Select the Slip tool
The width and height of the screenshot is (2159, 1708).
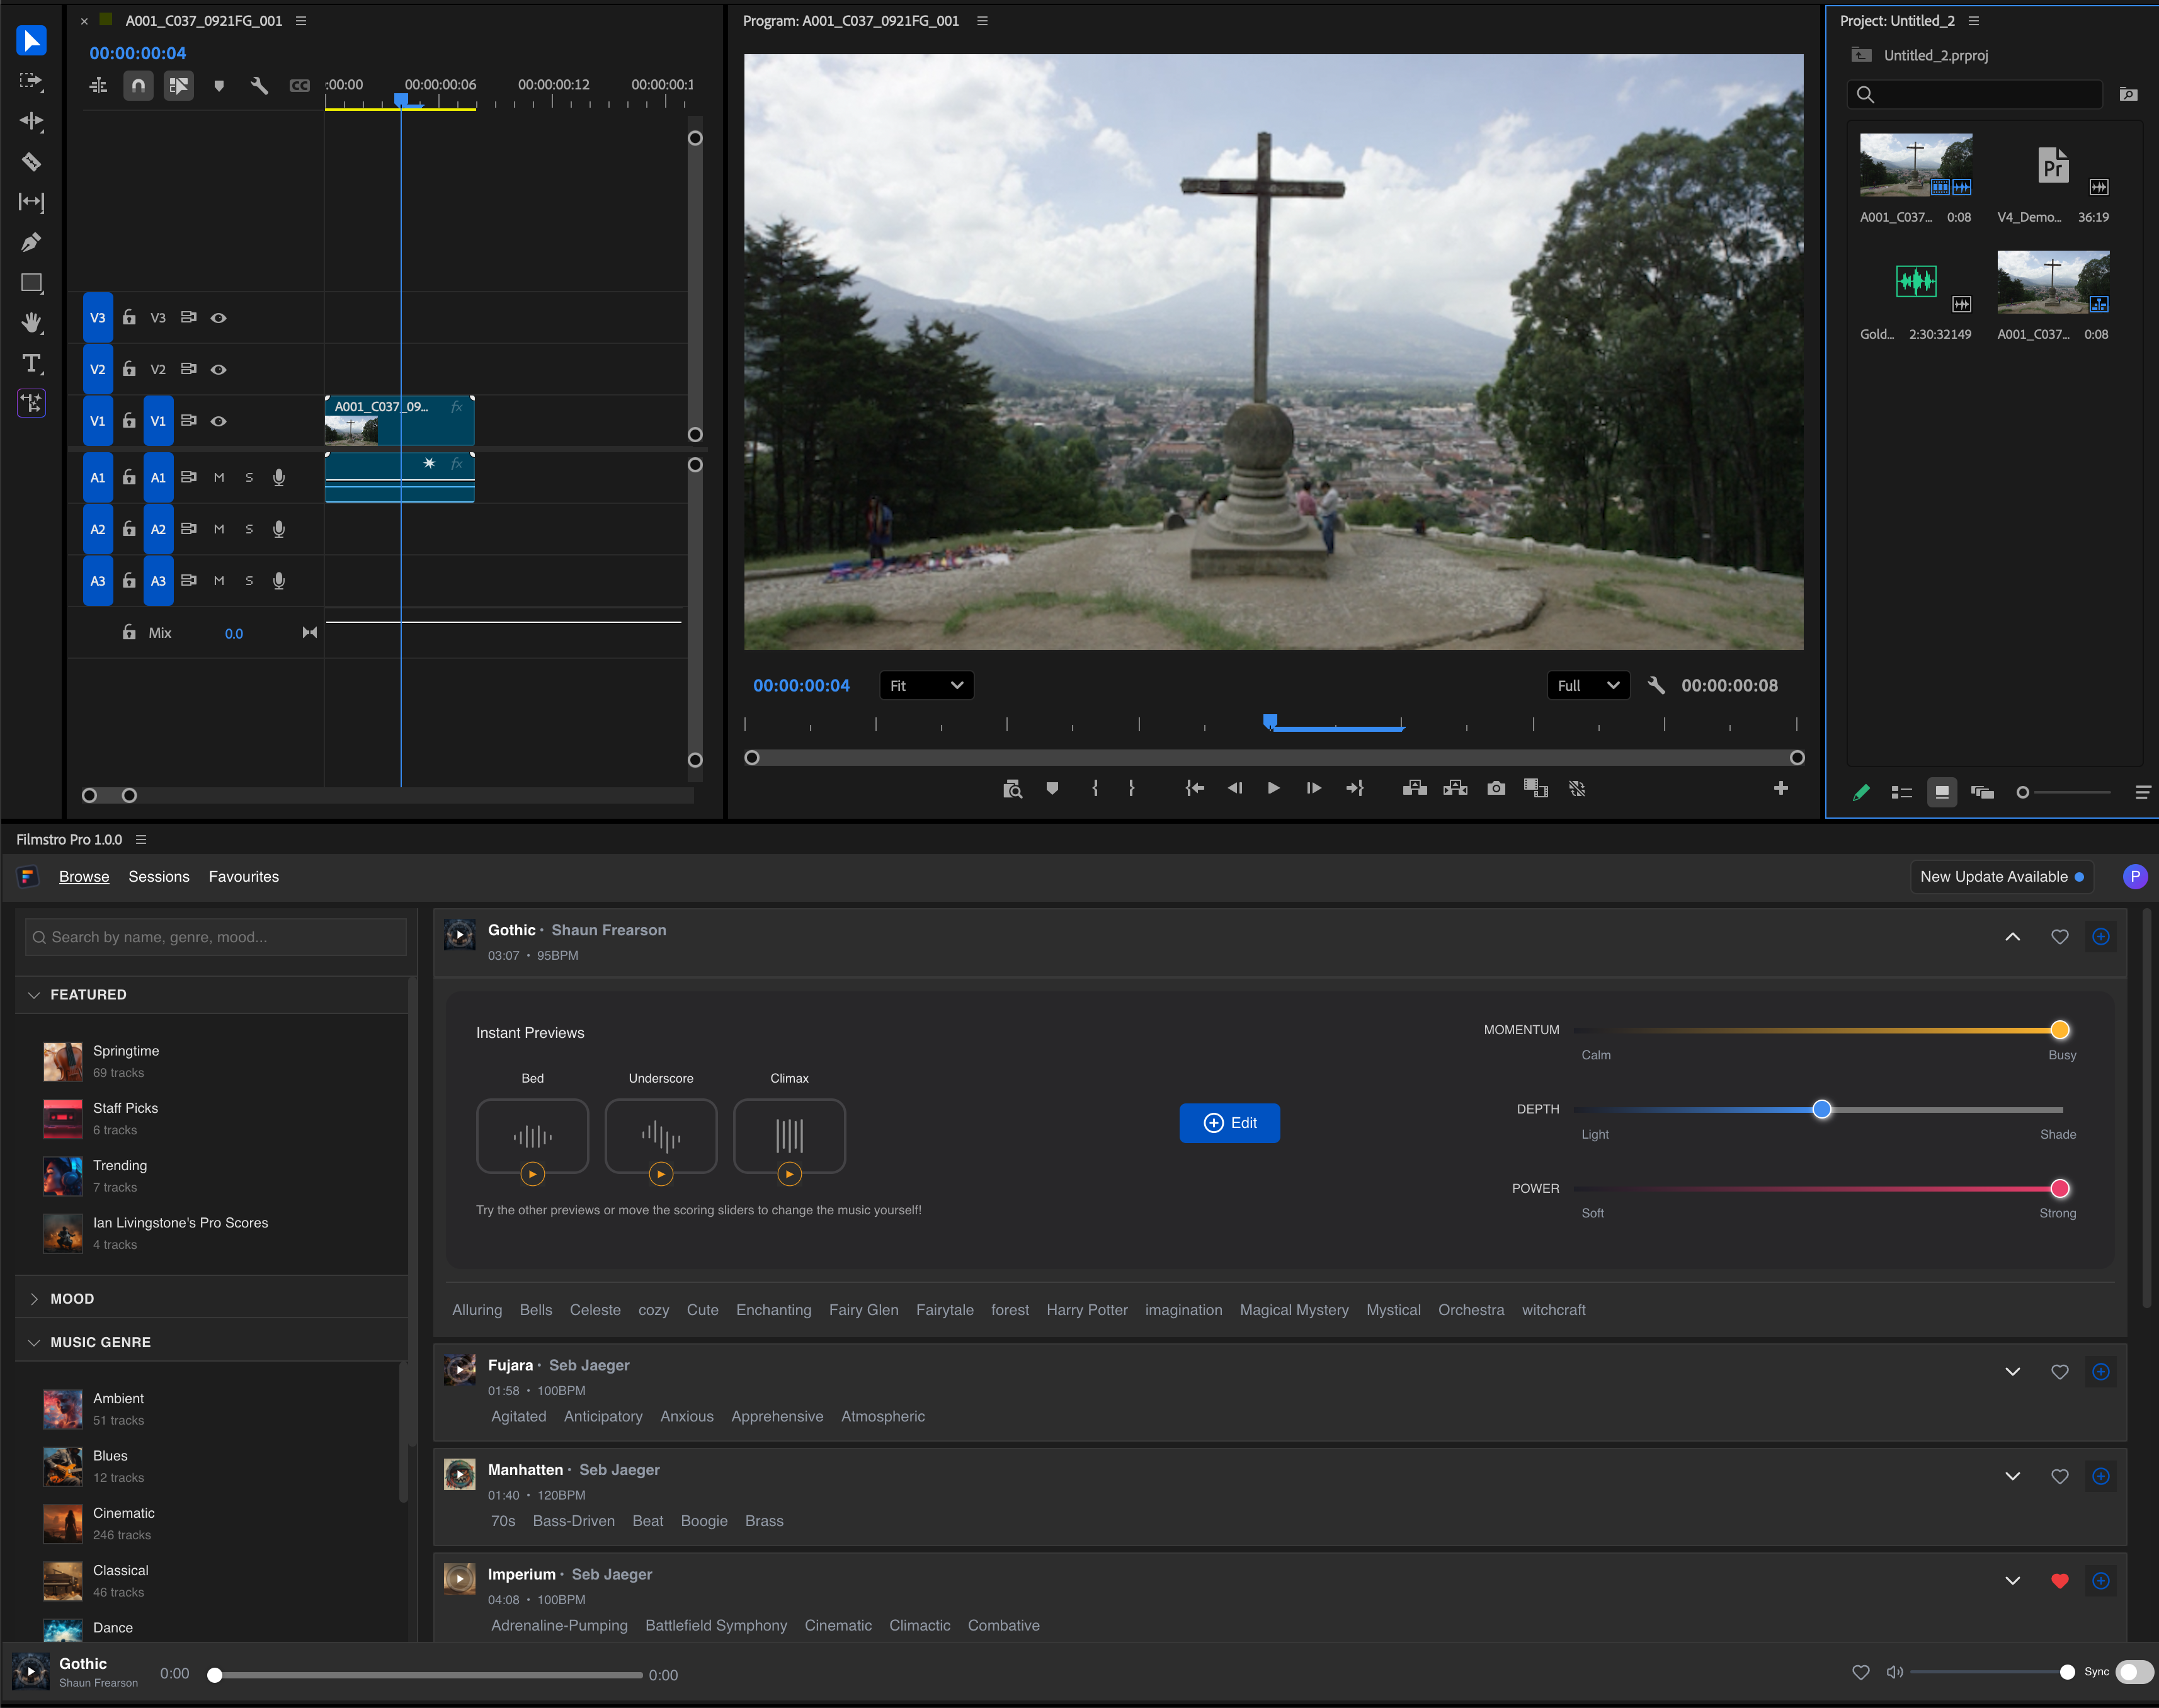click(31, 202)
